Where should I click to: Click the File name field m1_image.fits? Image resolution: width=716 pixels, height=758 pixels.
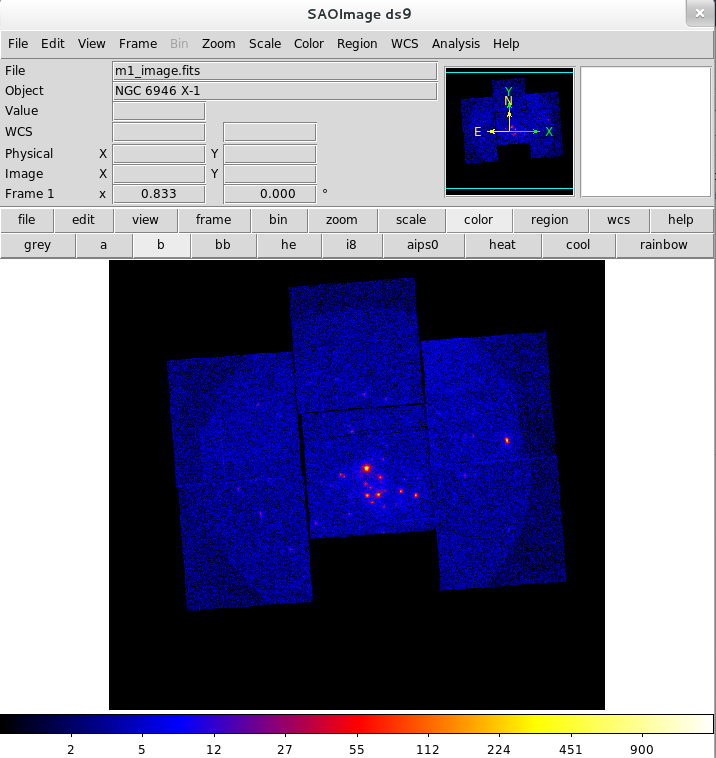click(275, 71)
